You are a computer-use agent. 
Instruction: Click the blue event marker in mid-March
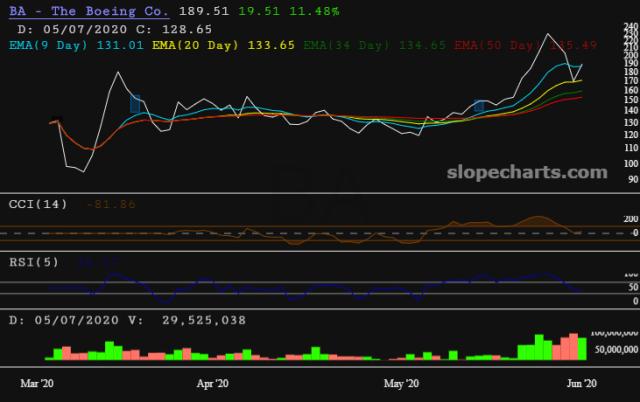(x=136, y=103)
